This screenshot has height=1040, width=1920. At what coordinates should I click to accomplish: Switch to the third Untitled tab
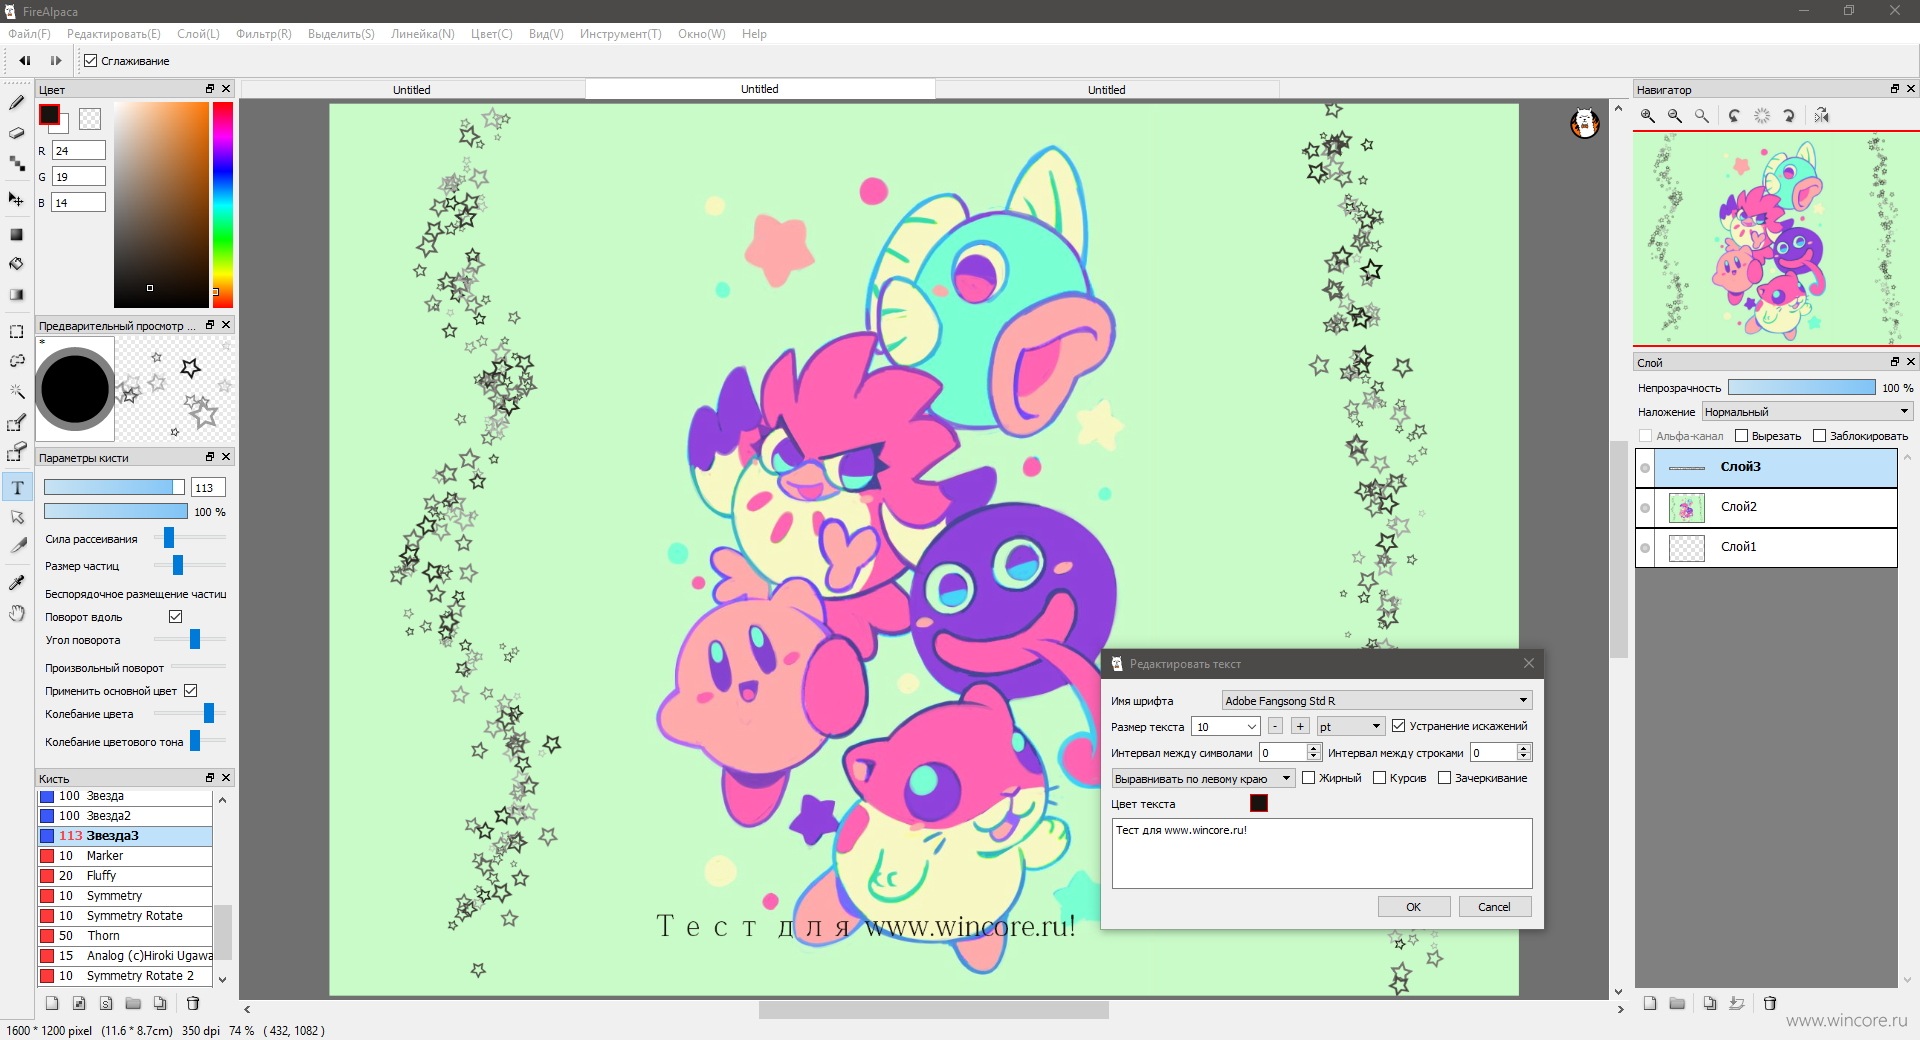tap(1106, 90)
